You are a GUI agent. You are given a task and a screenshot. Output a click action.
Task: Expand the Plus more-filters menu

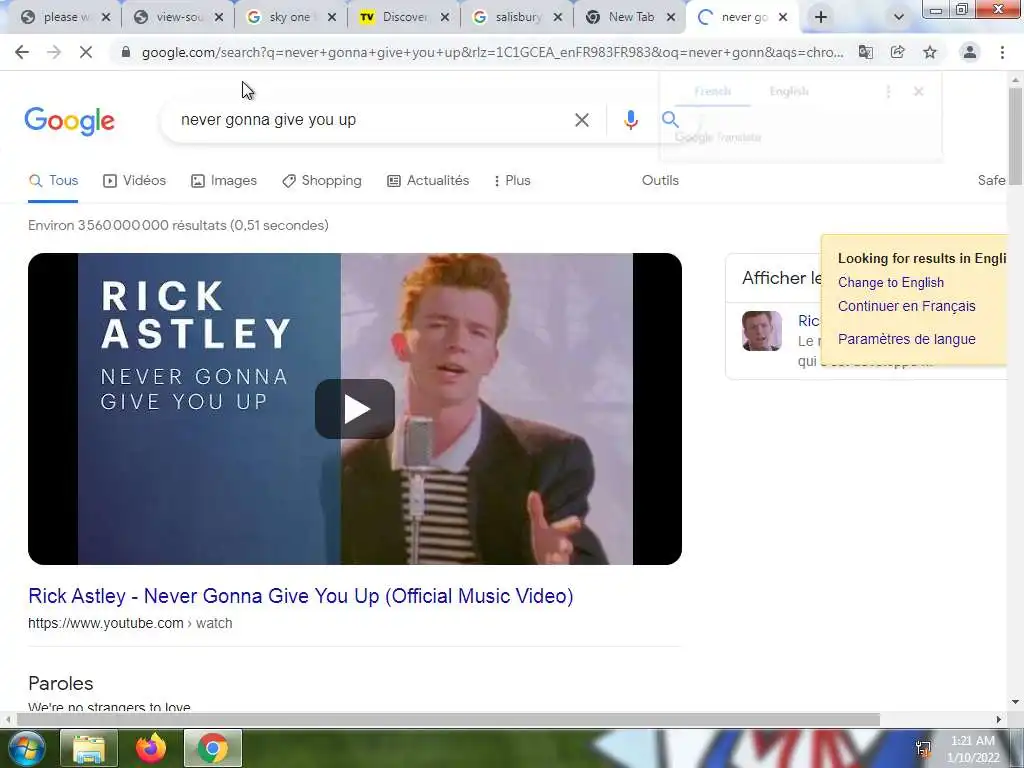(x=512, y=181)
